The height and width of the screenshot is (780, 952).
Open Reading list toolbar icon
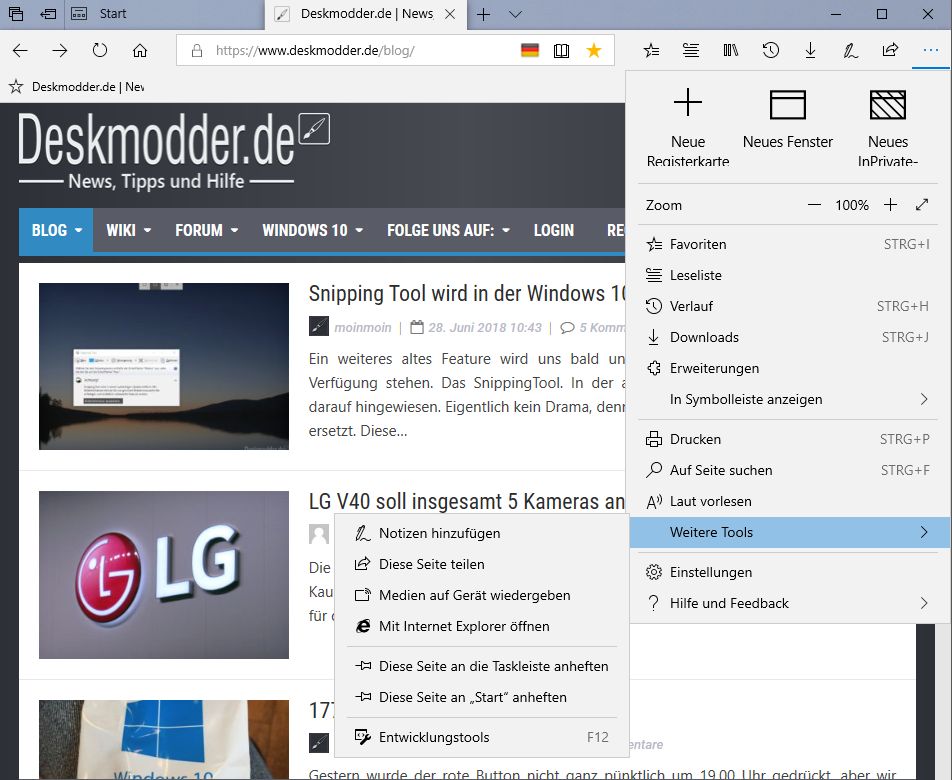[x=691, y=50]
